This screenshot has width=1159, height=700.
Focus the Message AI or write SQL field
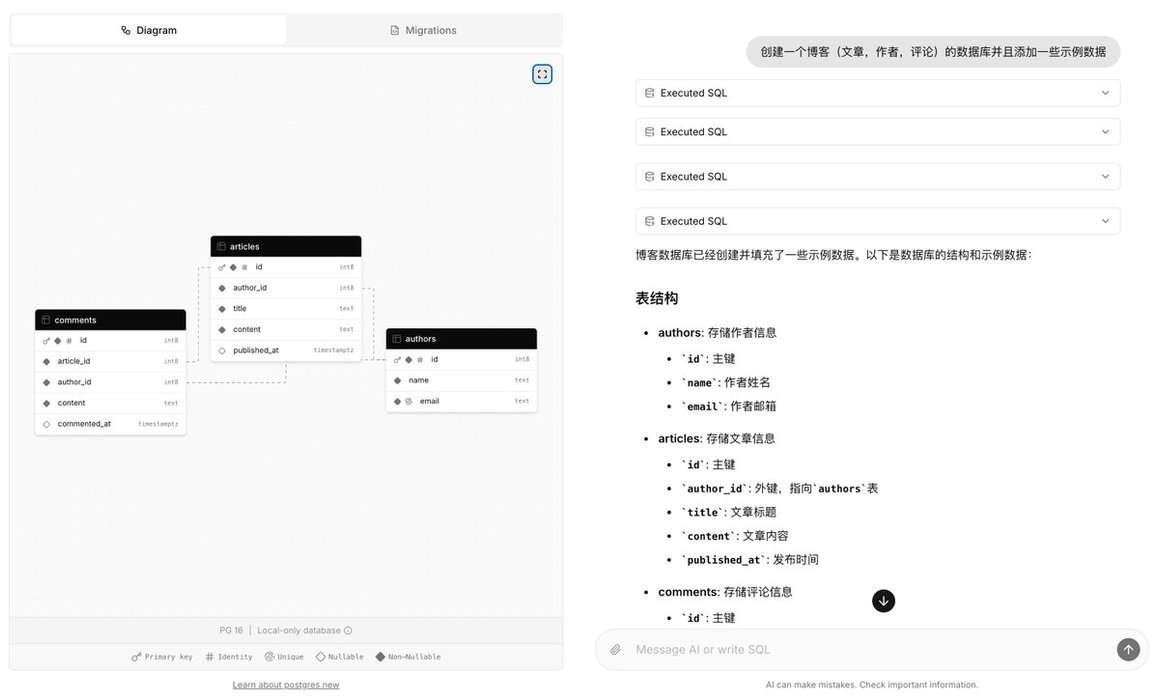(x=869, y=650)
